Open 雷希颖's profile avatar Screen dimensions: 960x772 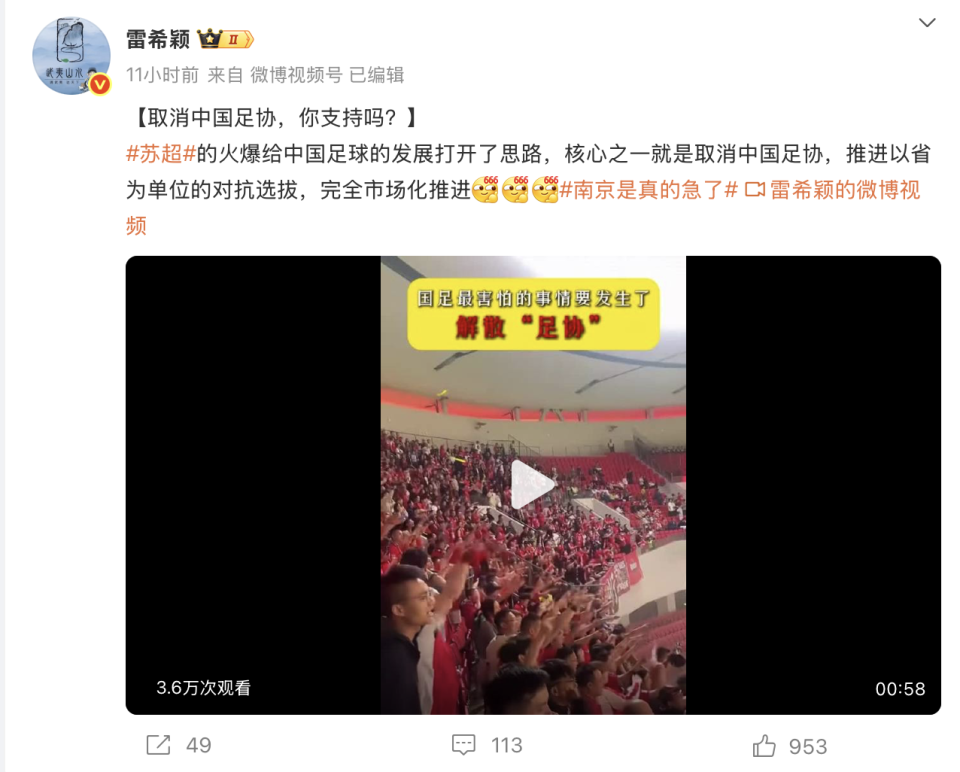(72, 56)
